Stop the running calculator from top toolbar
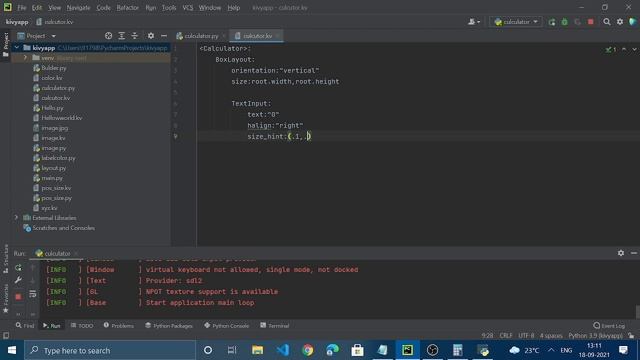 [591, 22]
